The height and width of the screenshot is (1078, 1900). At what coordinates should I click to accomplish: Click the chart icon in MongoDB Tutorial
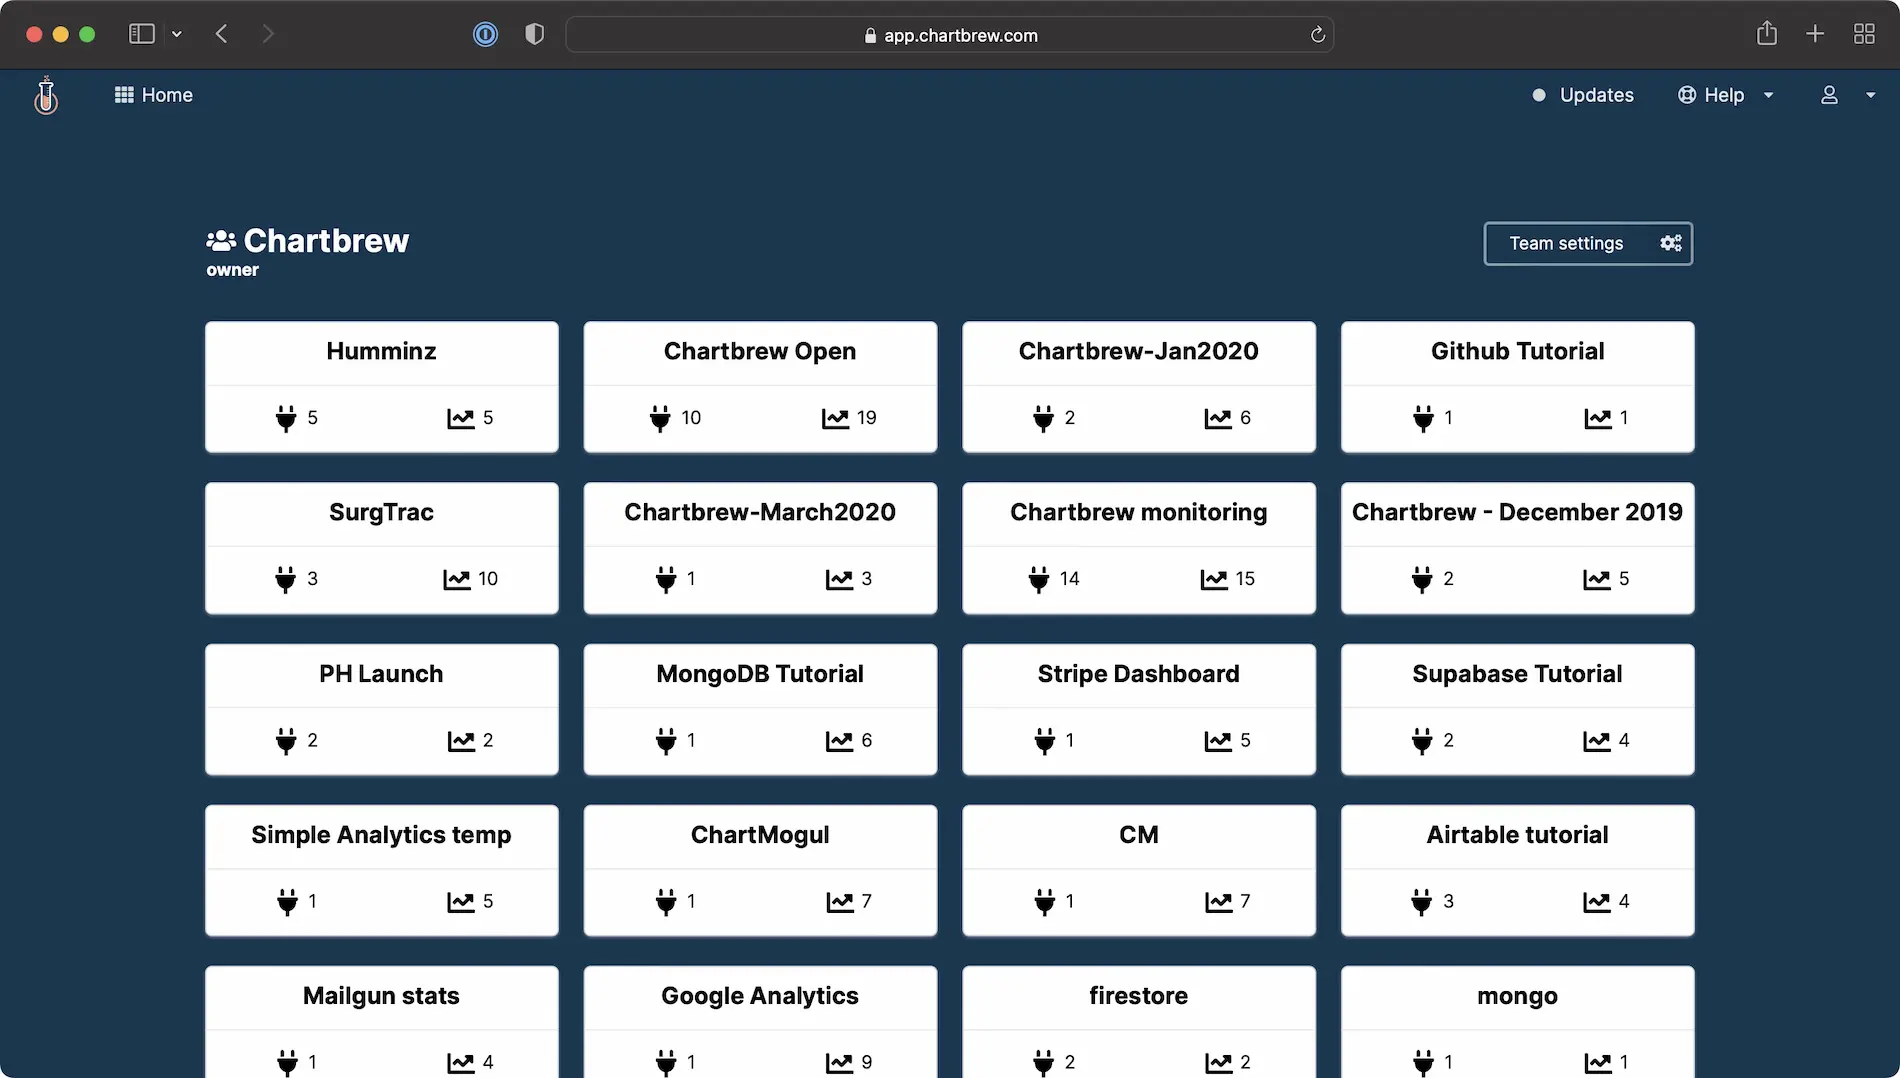(839, 741)
